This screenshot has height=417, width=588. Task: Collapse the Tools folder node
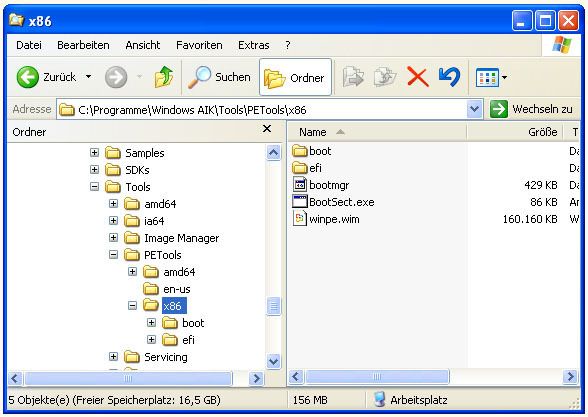coord(94,186)
